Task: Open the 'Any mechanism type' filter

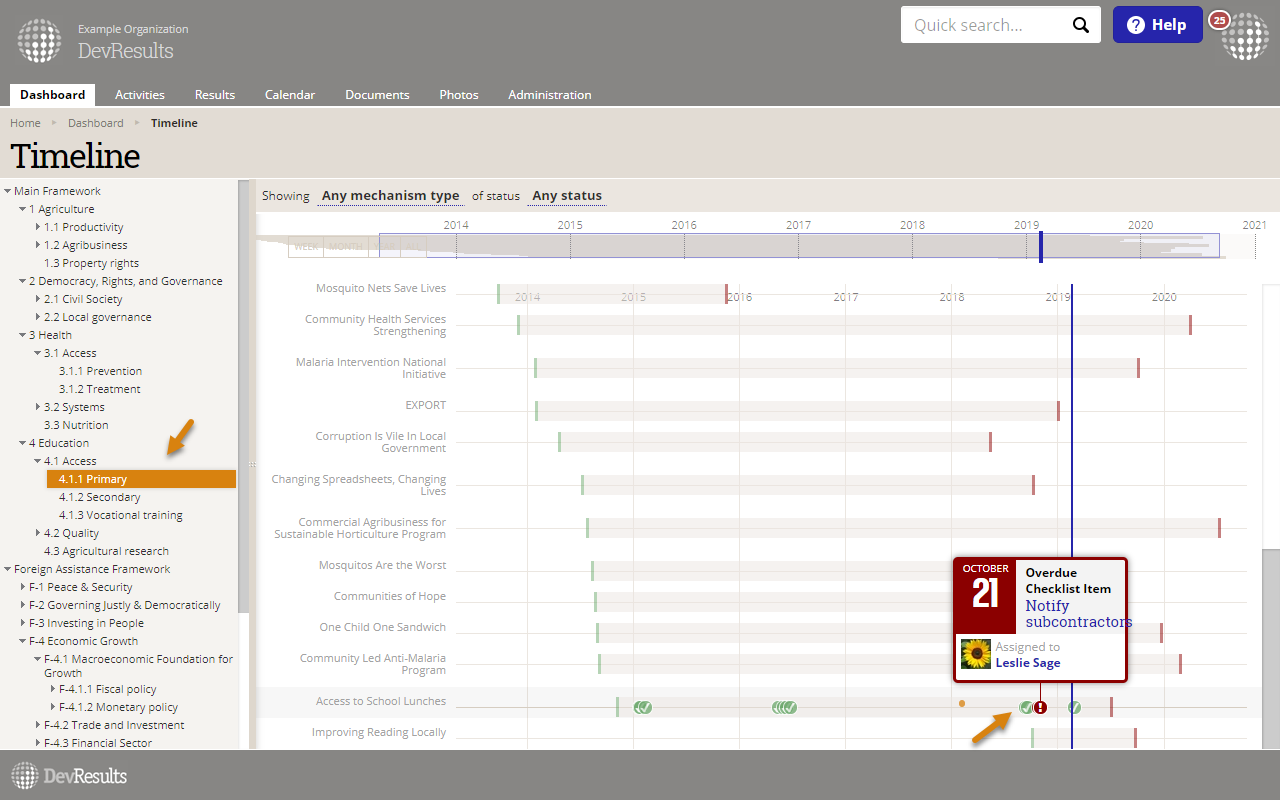Action: point(391,196)
